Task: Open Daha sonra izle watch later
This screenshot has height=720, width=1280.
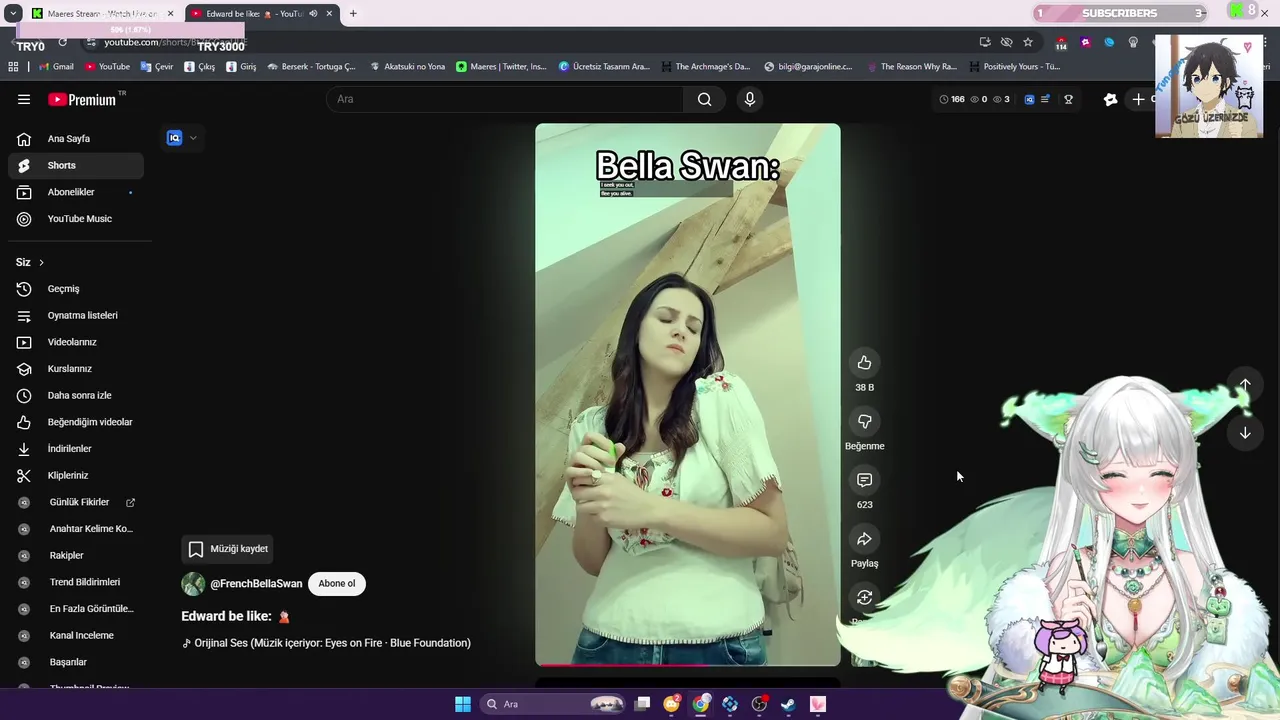Action: pos(76,395)
